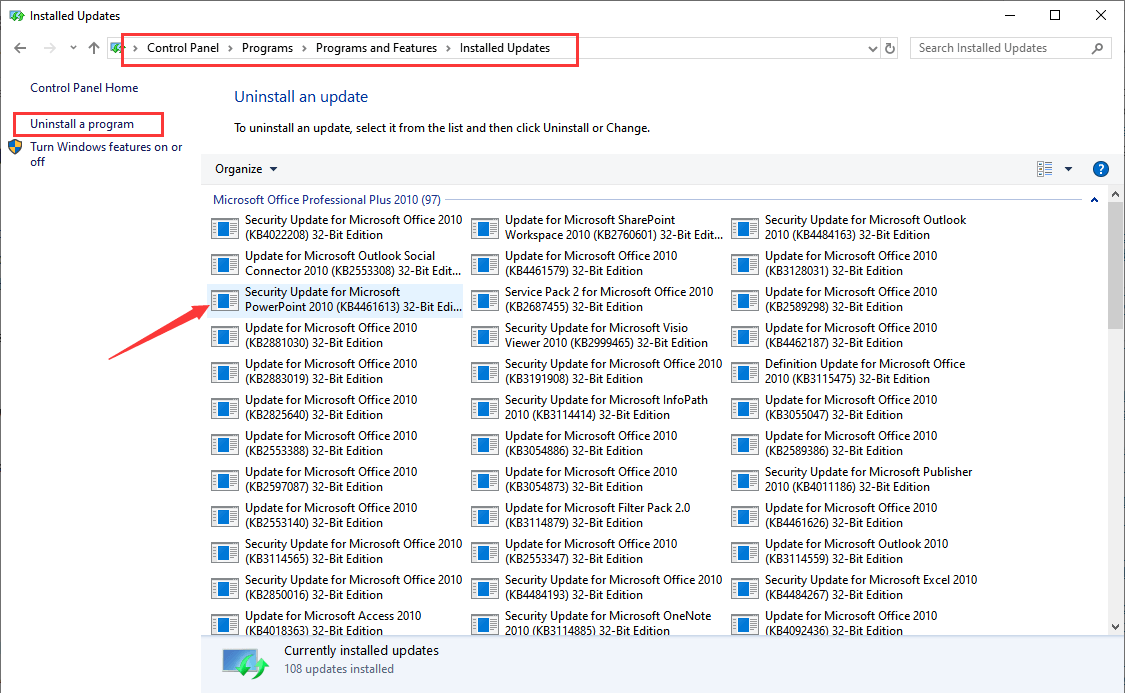
Task: Select Security Update for Excel 2010 (KB4484267)
Action: [x=855, y=588]
